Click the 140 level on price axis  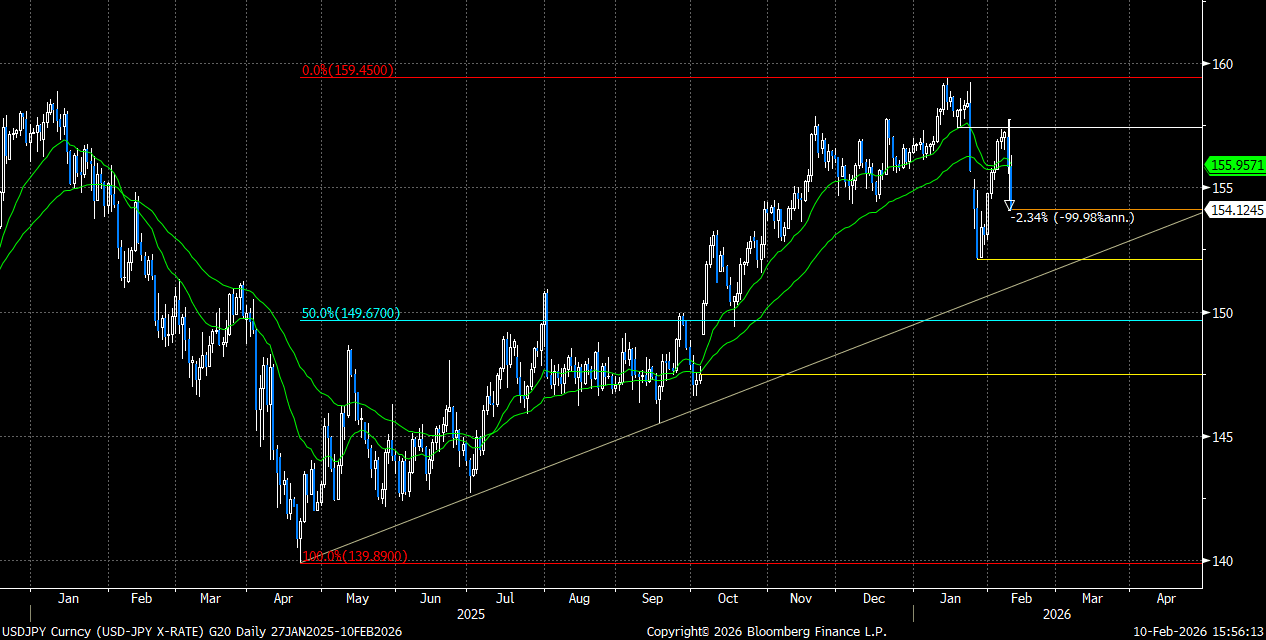1222,561
